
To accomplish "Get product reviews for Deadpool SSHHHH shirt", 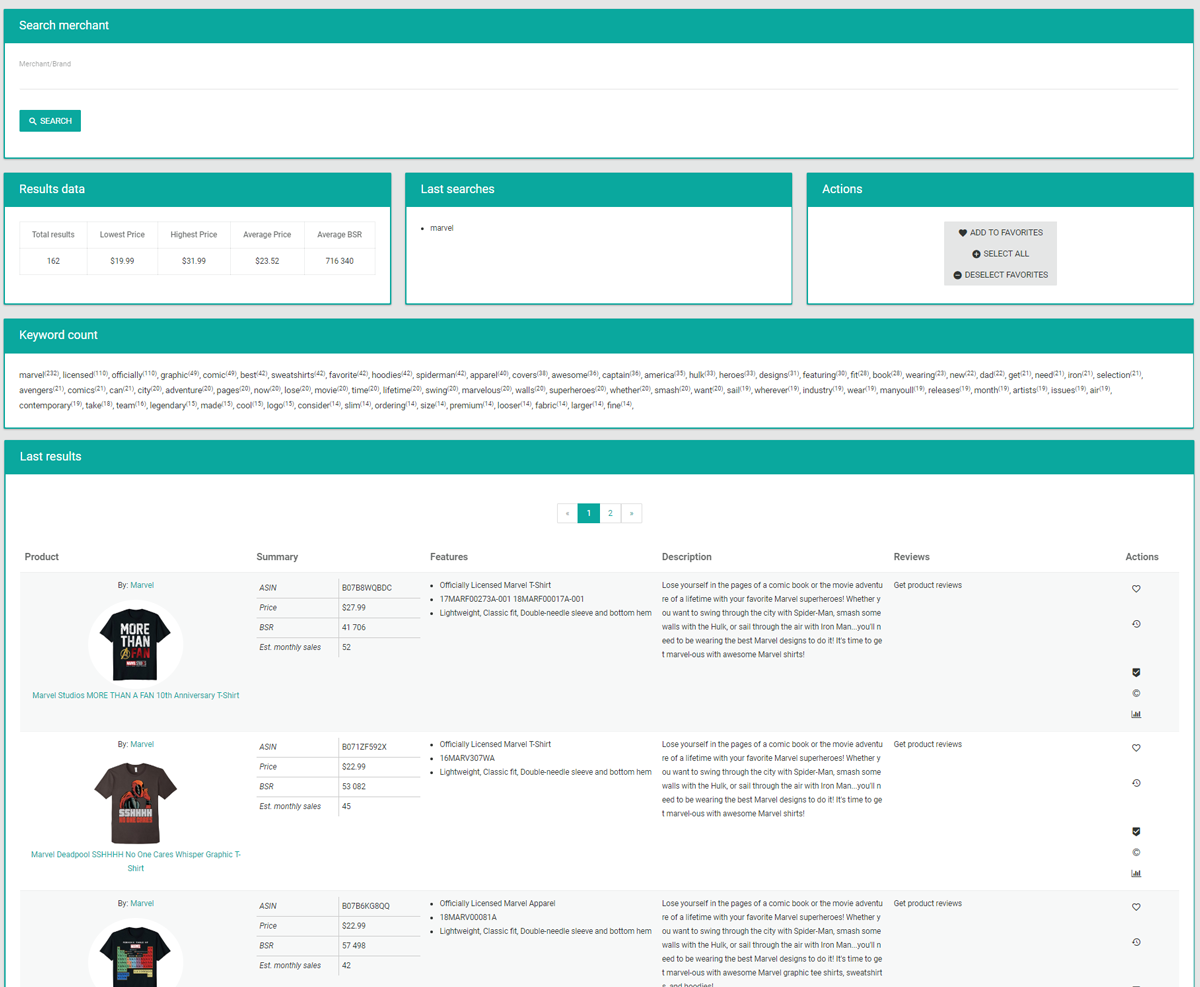I will pos(928,744).
